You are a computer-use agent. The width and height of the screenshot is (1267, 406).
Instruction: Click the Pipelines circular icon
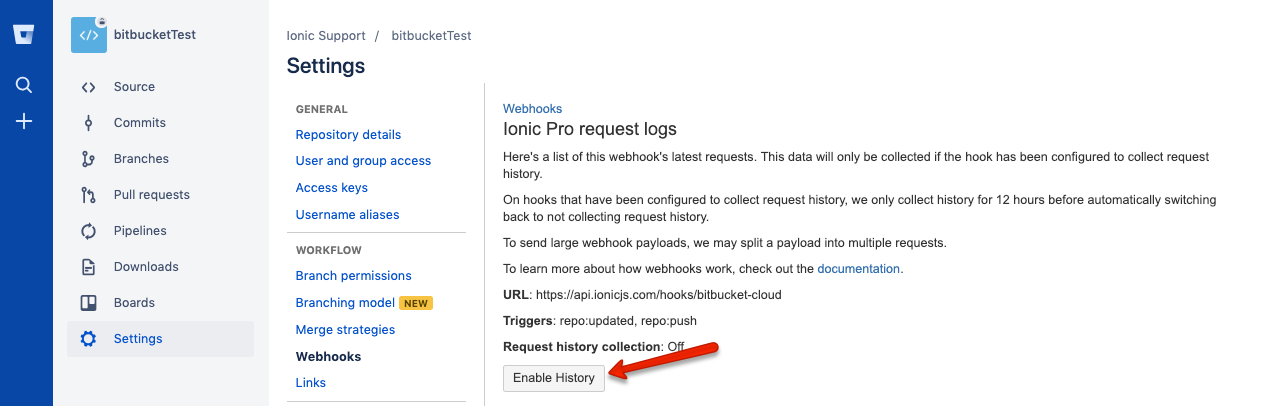coord(89,231)
